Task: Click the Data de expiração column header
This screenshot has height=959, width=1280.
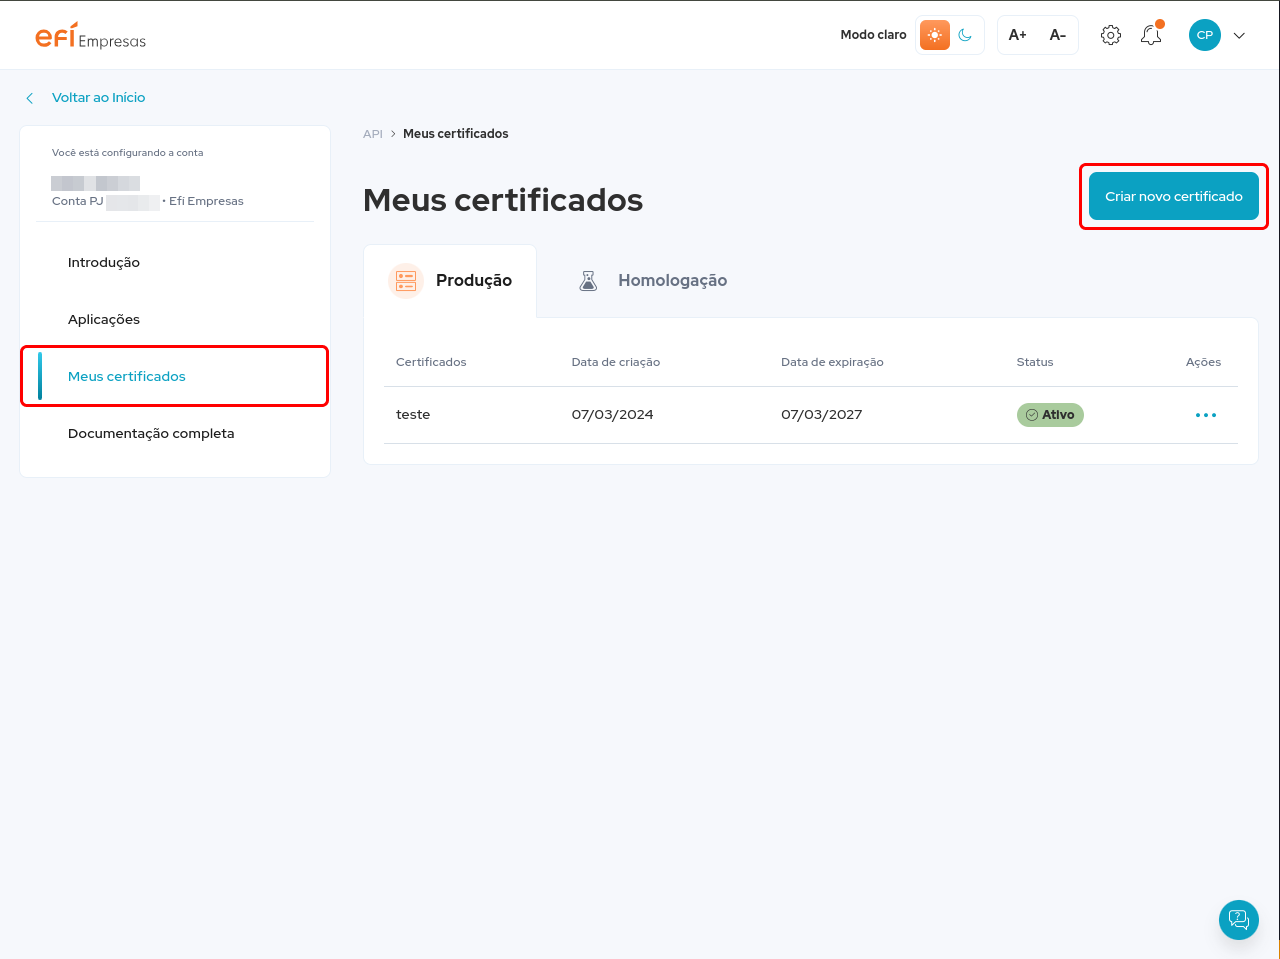Action: coord(832,362)
